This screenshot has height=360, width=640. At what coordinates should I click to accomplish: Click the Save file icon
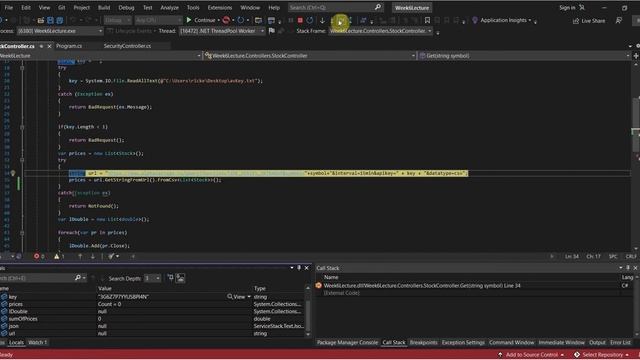[x=50, y=20]
